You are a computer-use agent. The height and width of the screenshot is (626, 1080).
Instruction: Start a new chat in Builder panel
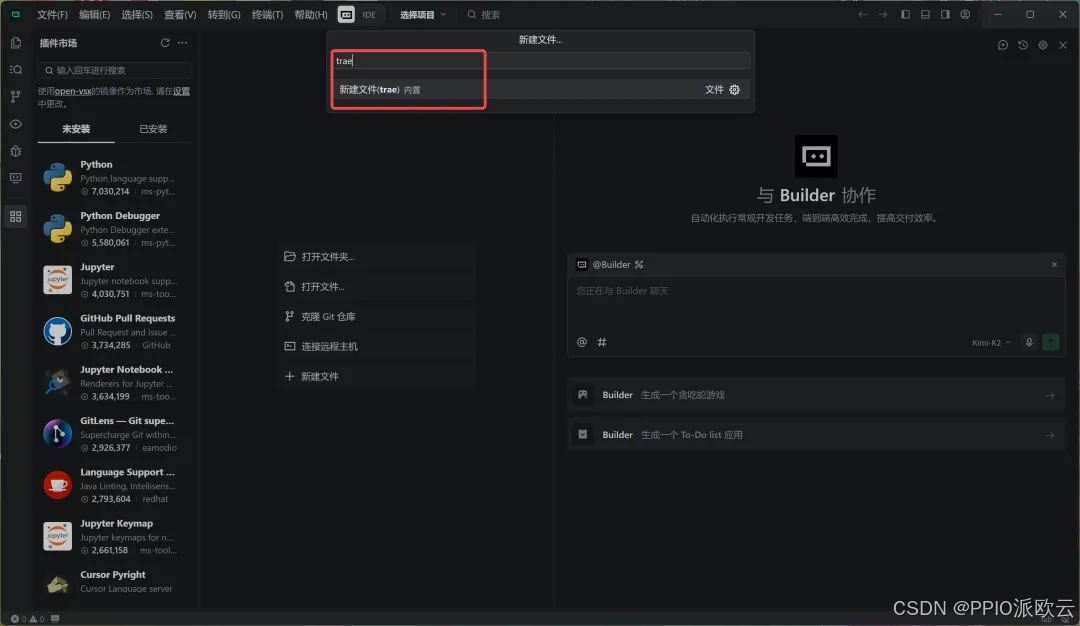tap(1003, 45)
